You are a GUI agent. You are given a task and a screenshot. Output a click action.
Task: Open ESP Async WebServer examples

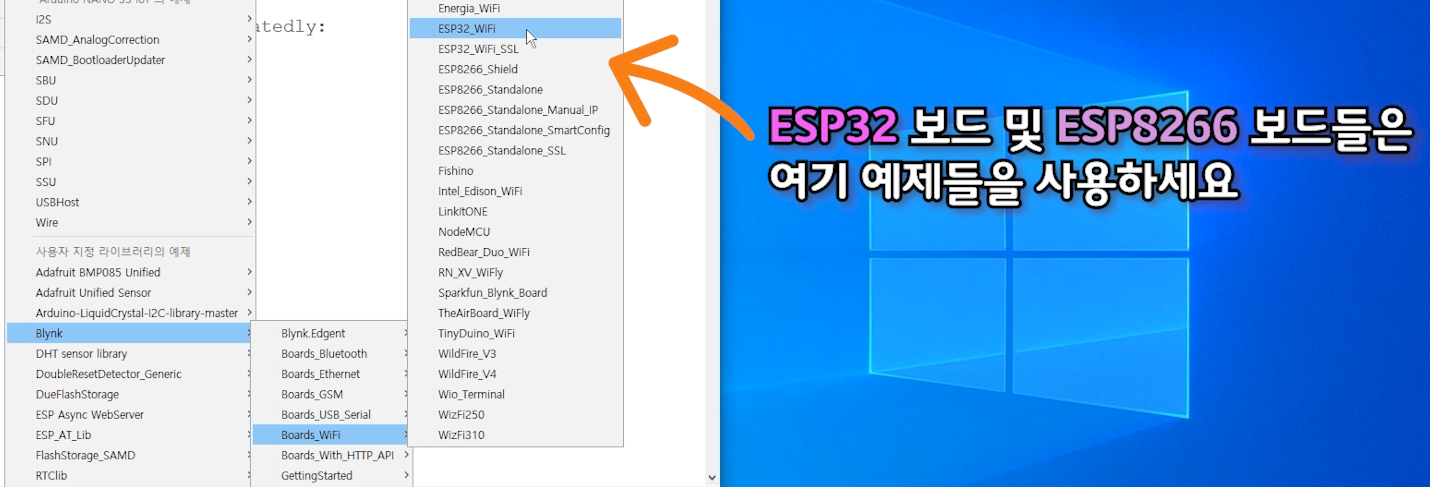(131, 415)
